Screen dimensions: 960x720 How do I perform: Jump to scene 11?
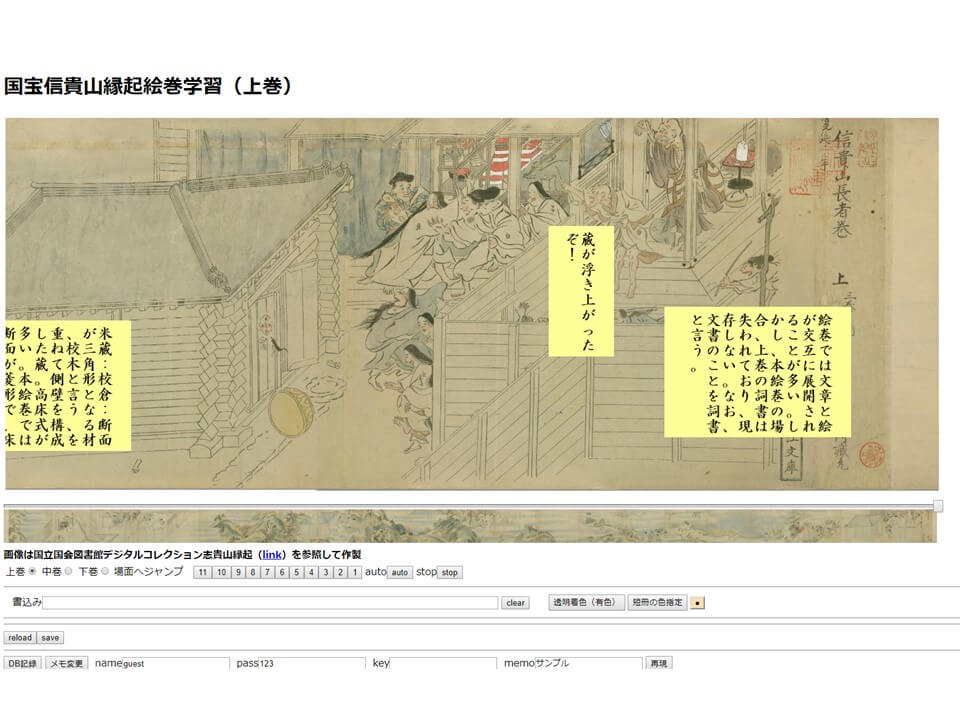(x=203, y=572)
